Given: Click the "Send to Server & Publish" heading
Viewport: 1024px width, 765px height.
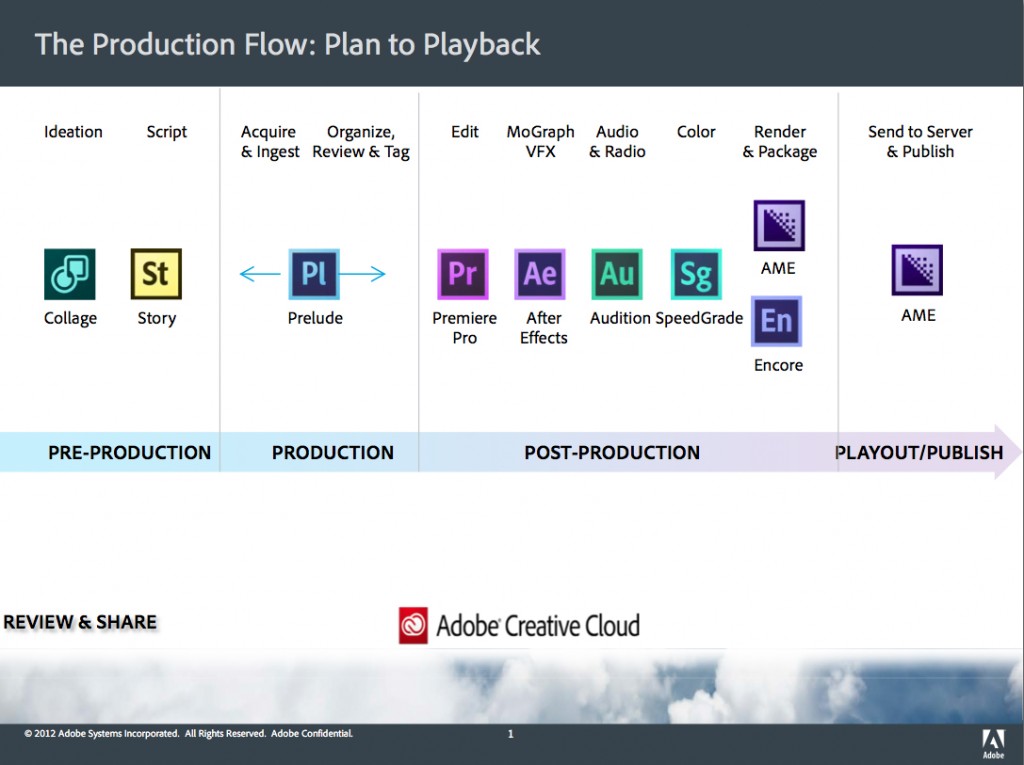Looking at the screenshot, I should (x=920, y=142).
